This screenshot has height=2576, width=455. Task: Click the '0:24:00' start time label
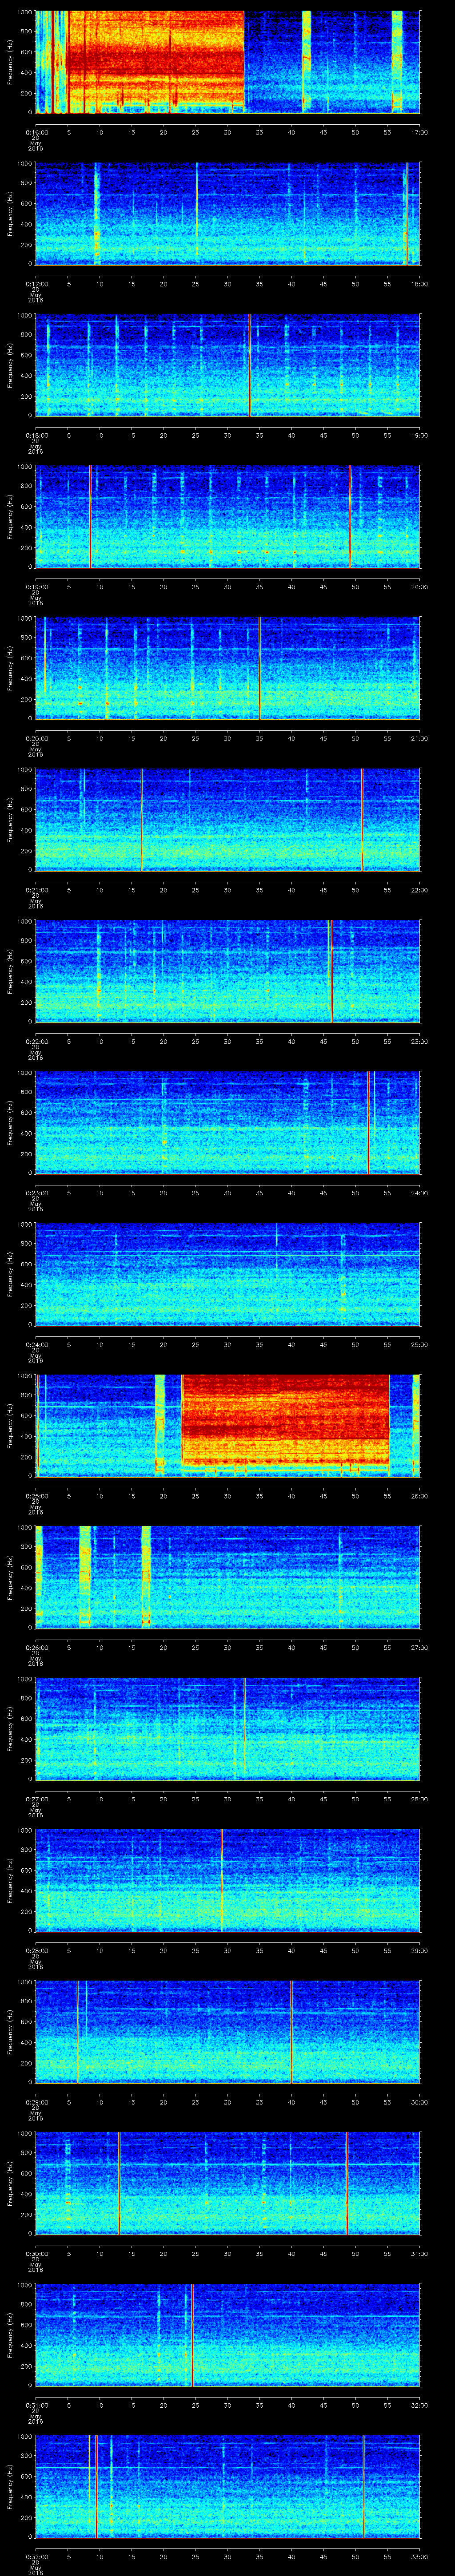[x=36, y=1344]
